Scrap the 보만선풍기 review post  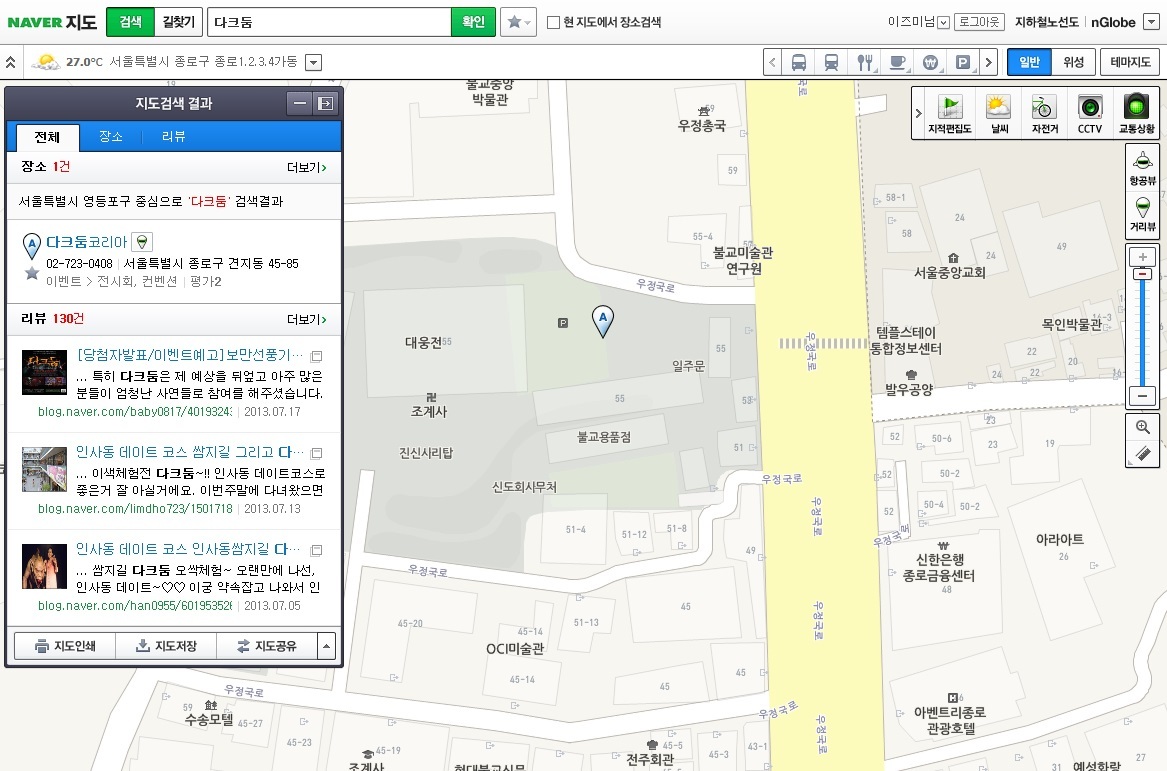pyautogui.click(x=316, y=356)
